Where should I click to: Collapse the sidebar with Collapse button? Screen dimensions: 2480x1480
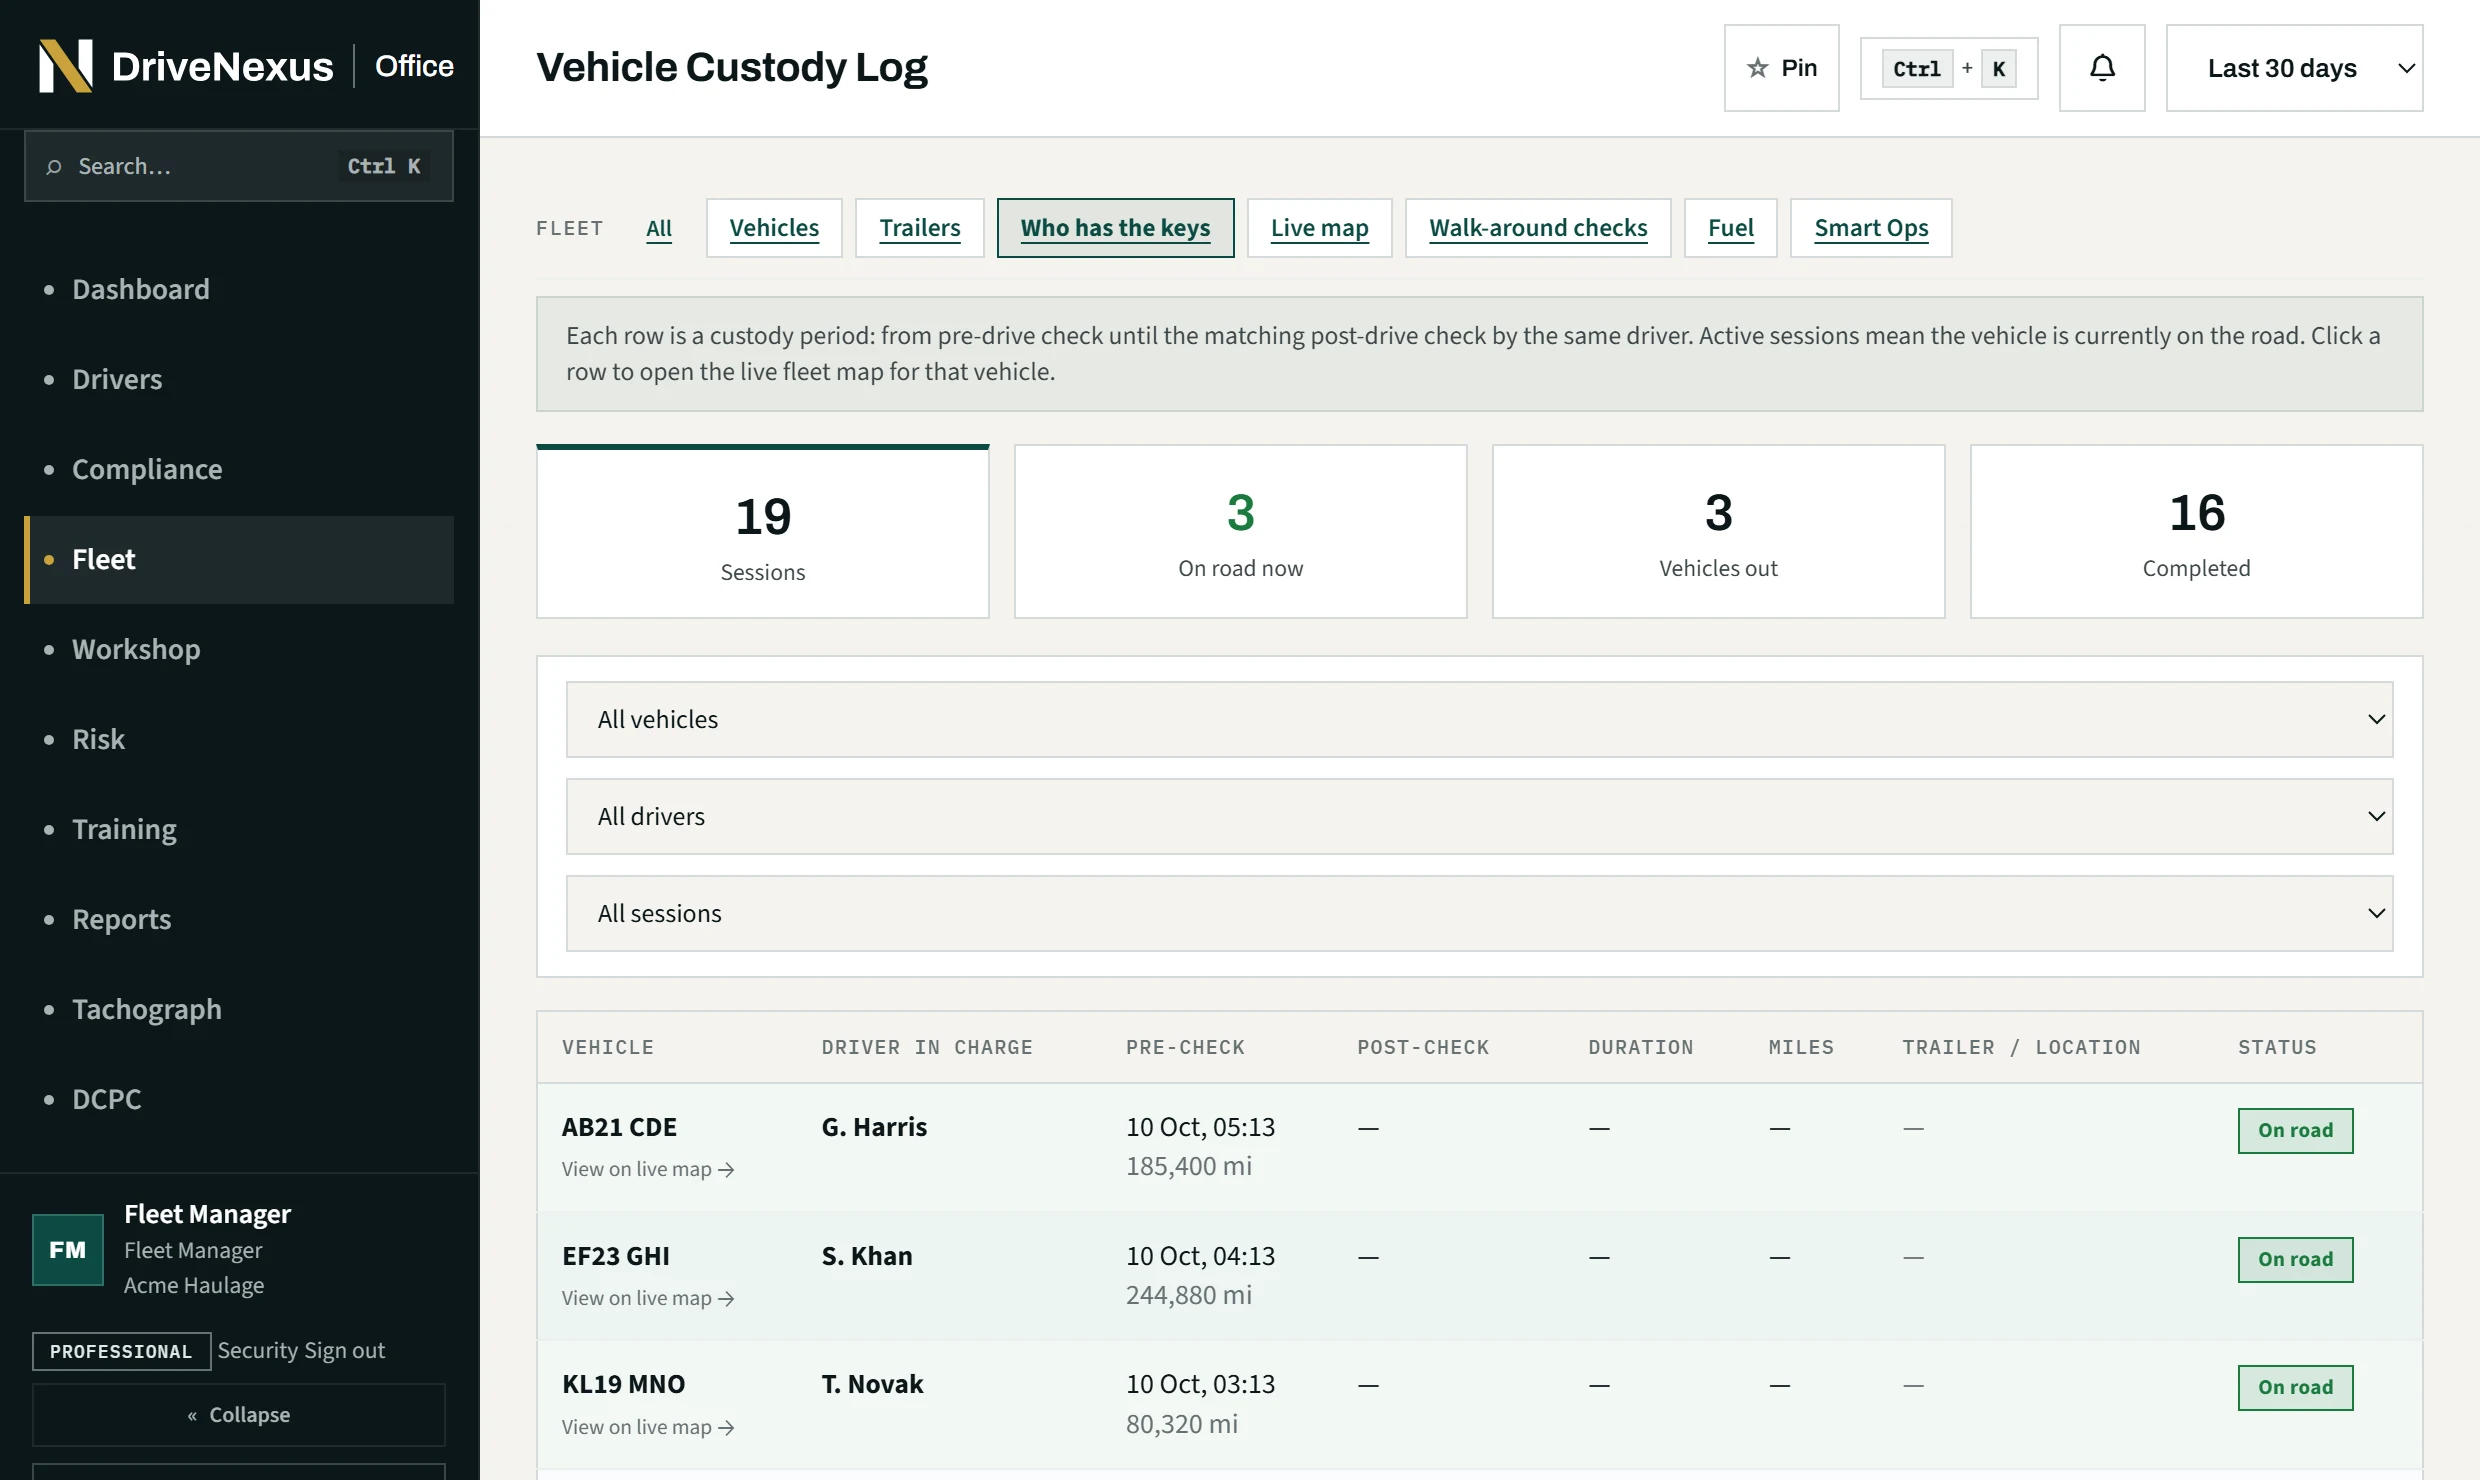click(x=239, y=1414)
